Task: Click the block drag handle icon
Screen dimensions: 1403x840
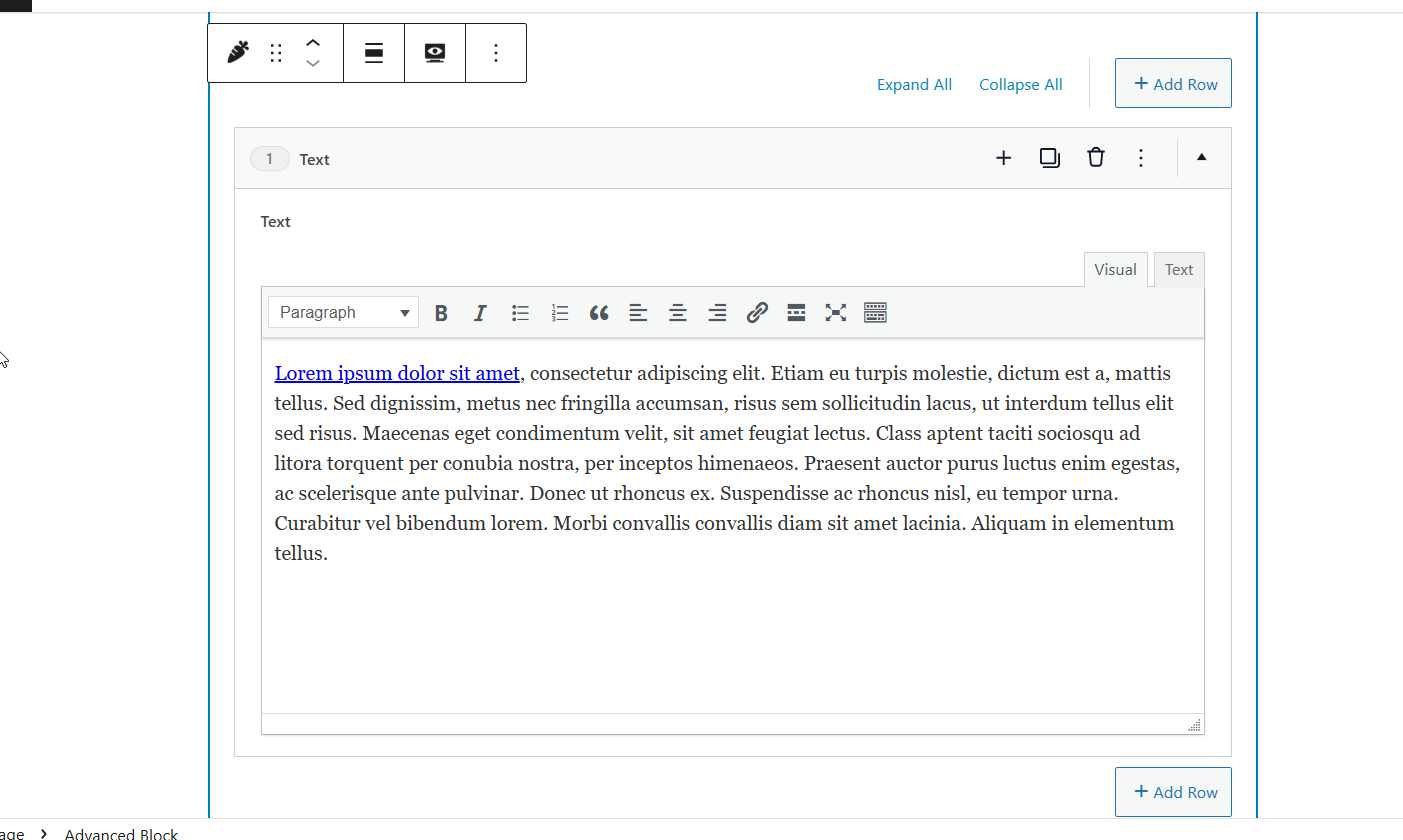Action: (x=276, y=53)
